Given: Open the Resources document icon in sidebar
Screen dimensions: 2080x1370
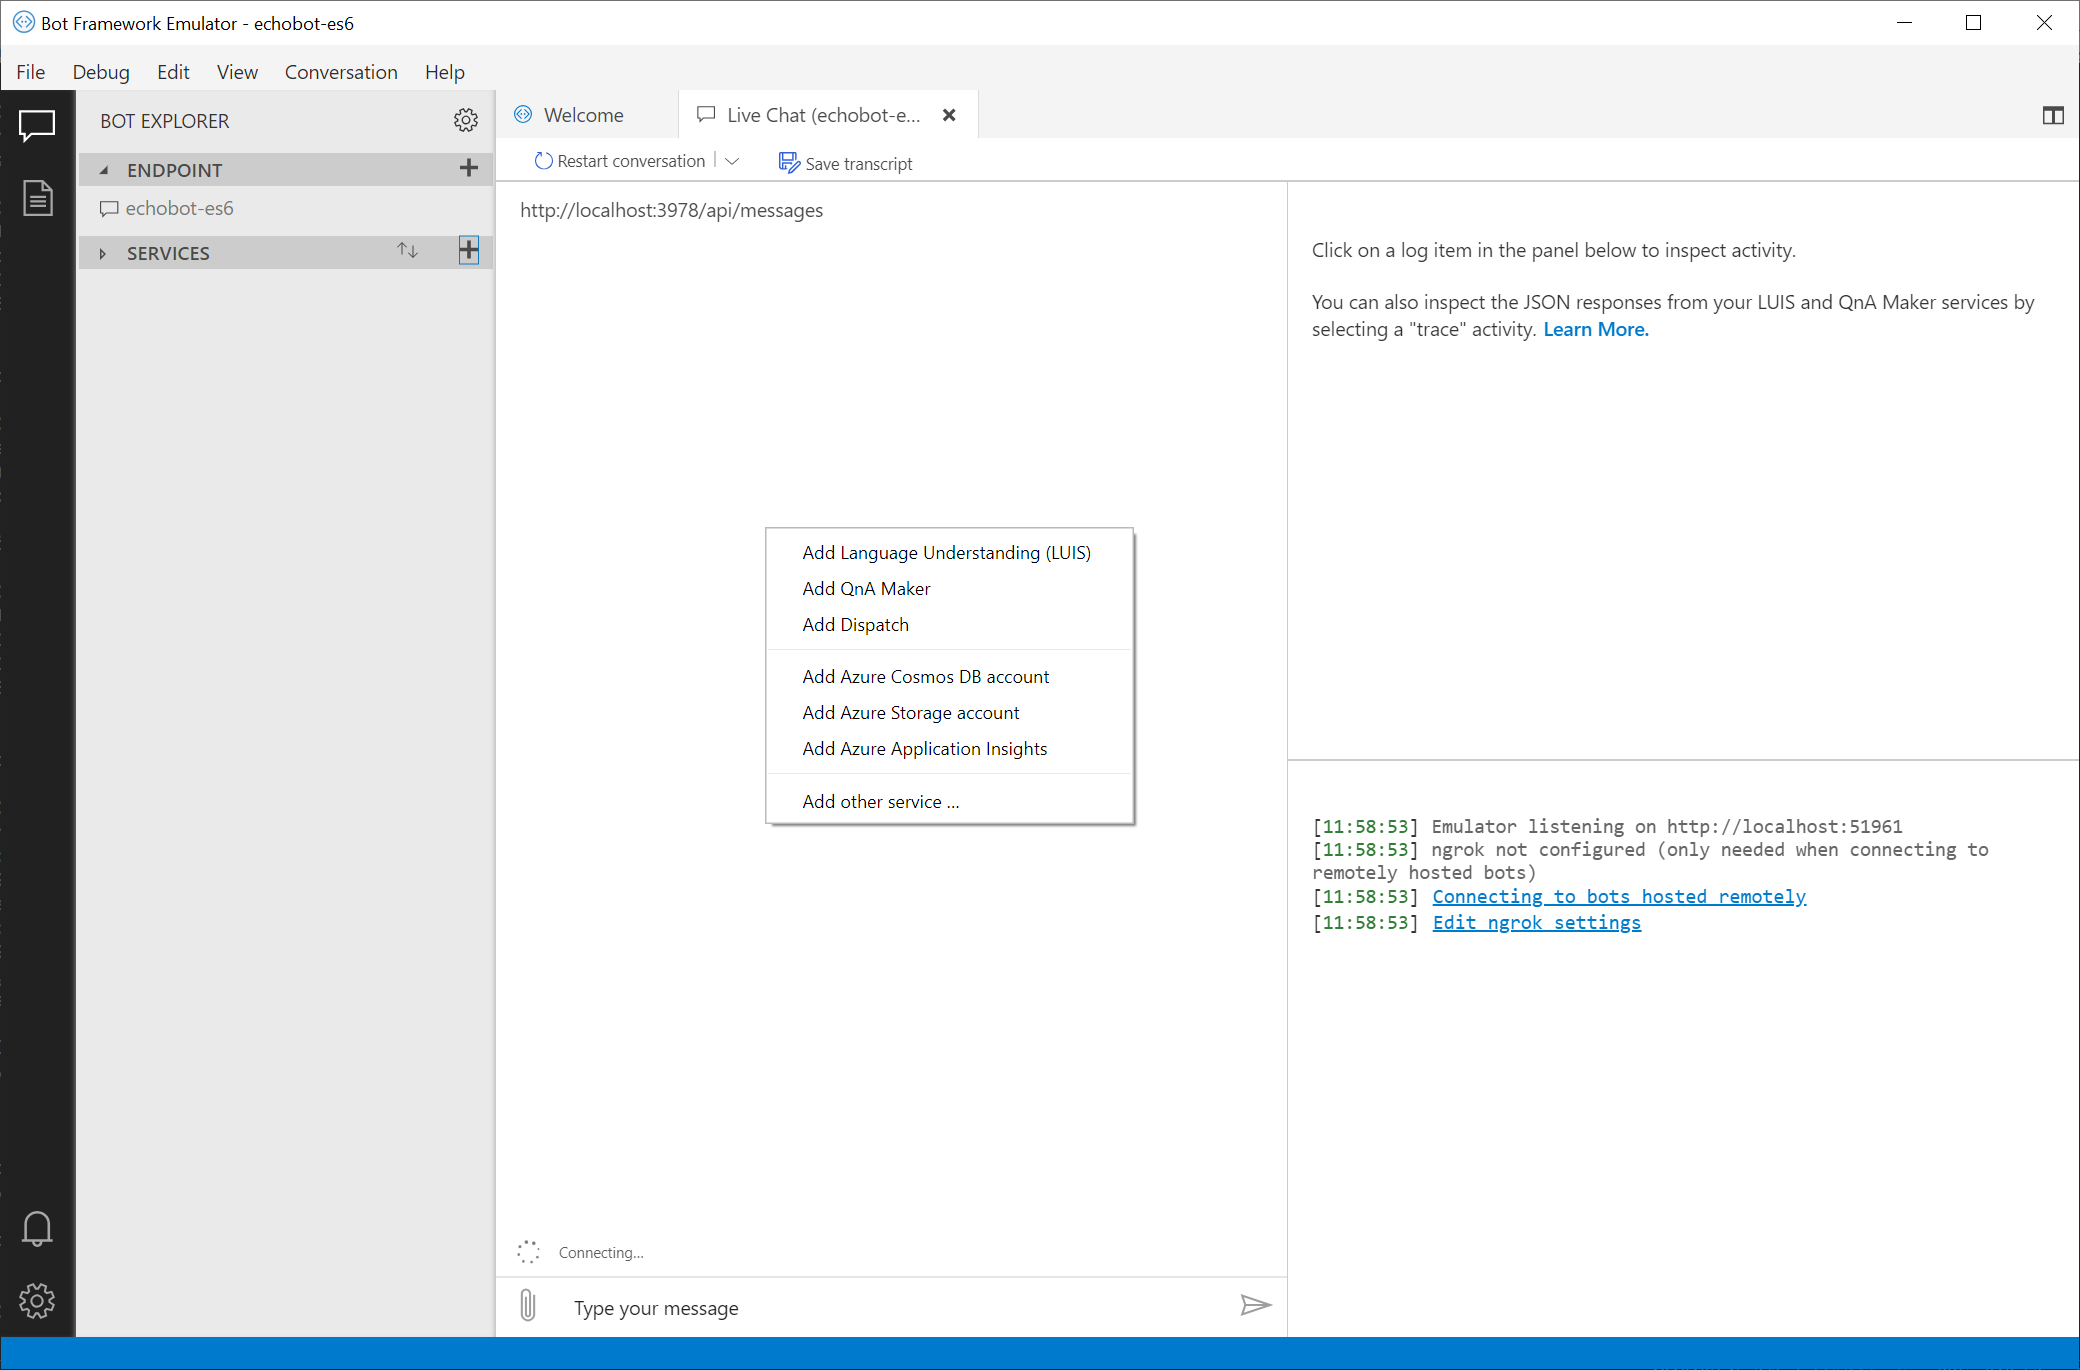Looking at the screenshot, I should pos(37,198).
